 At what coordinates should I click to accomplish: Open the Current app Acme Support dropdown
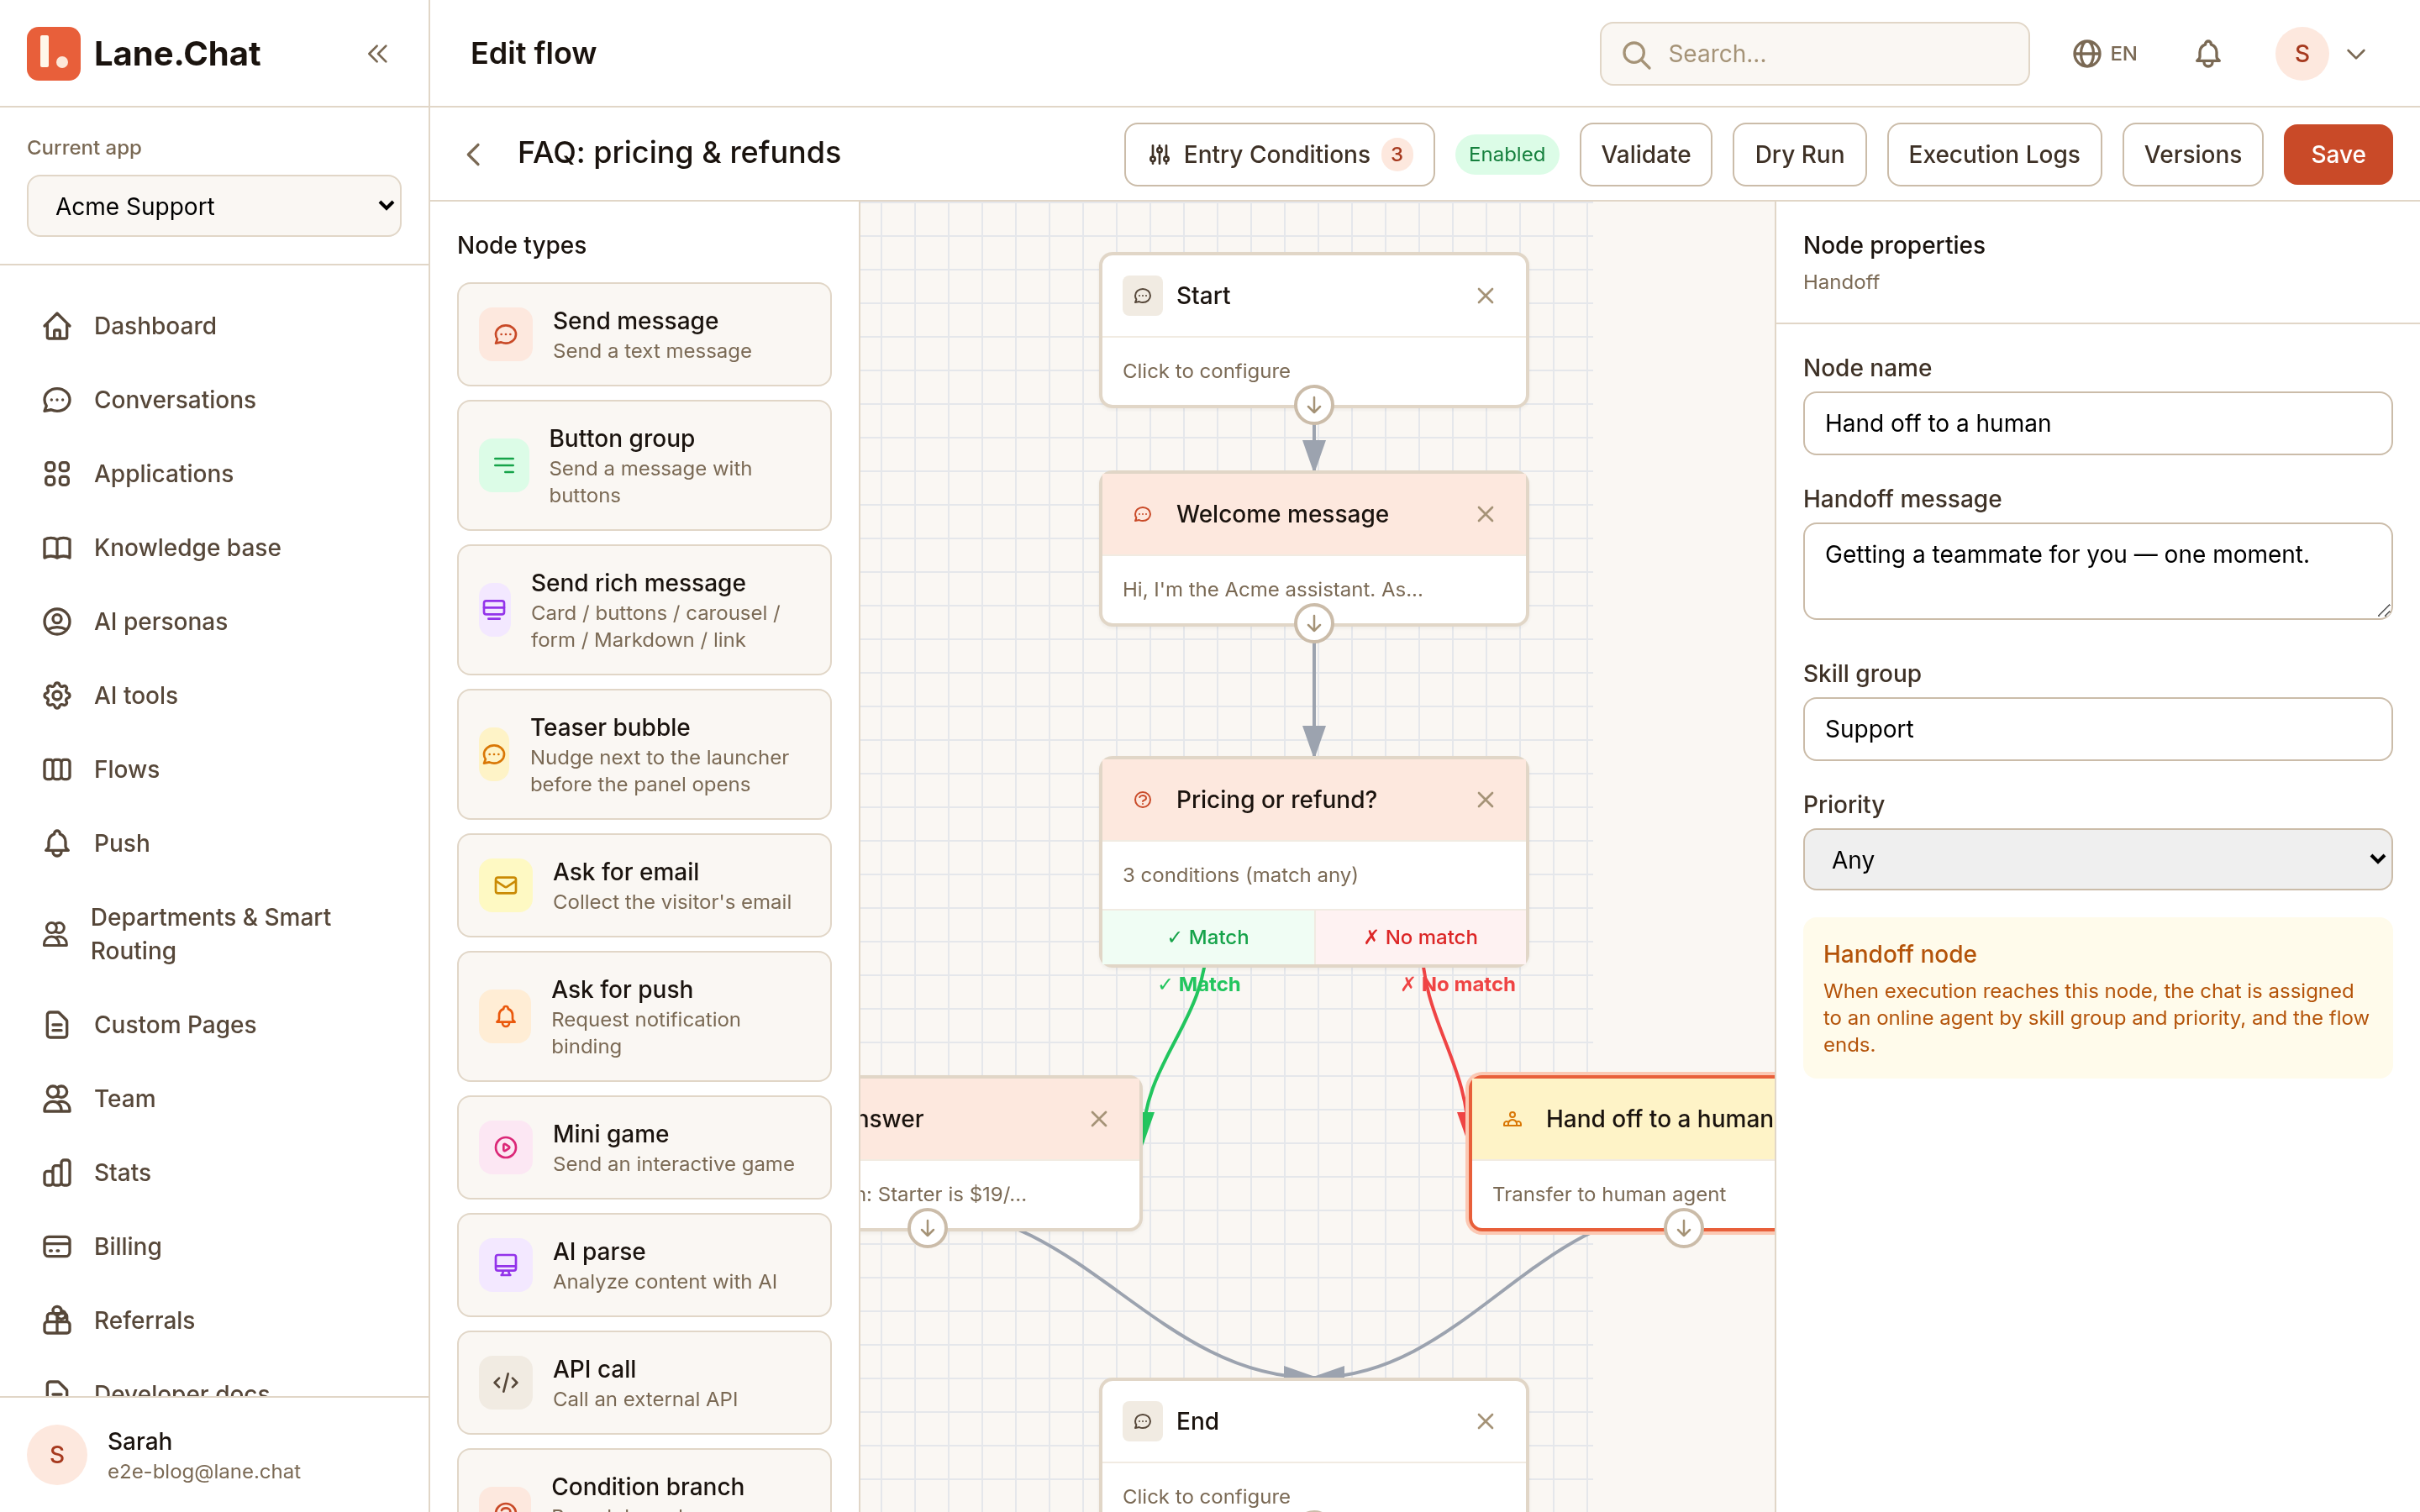[214, 206]
